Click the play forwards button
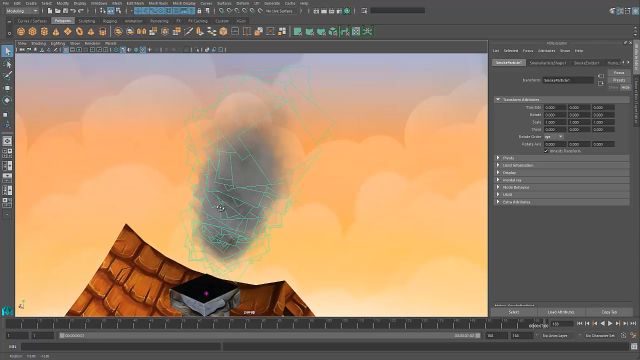640x360 pixels. (610, 324)
